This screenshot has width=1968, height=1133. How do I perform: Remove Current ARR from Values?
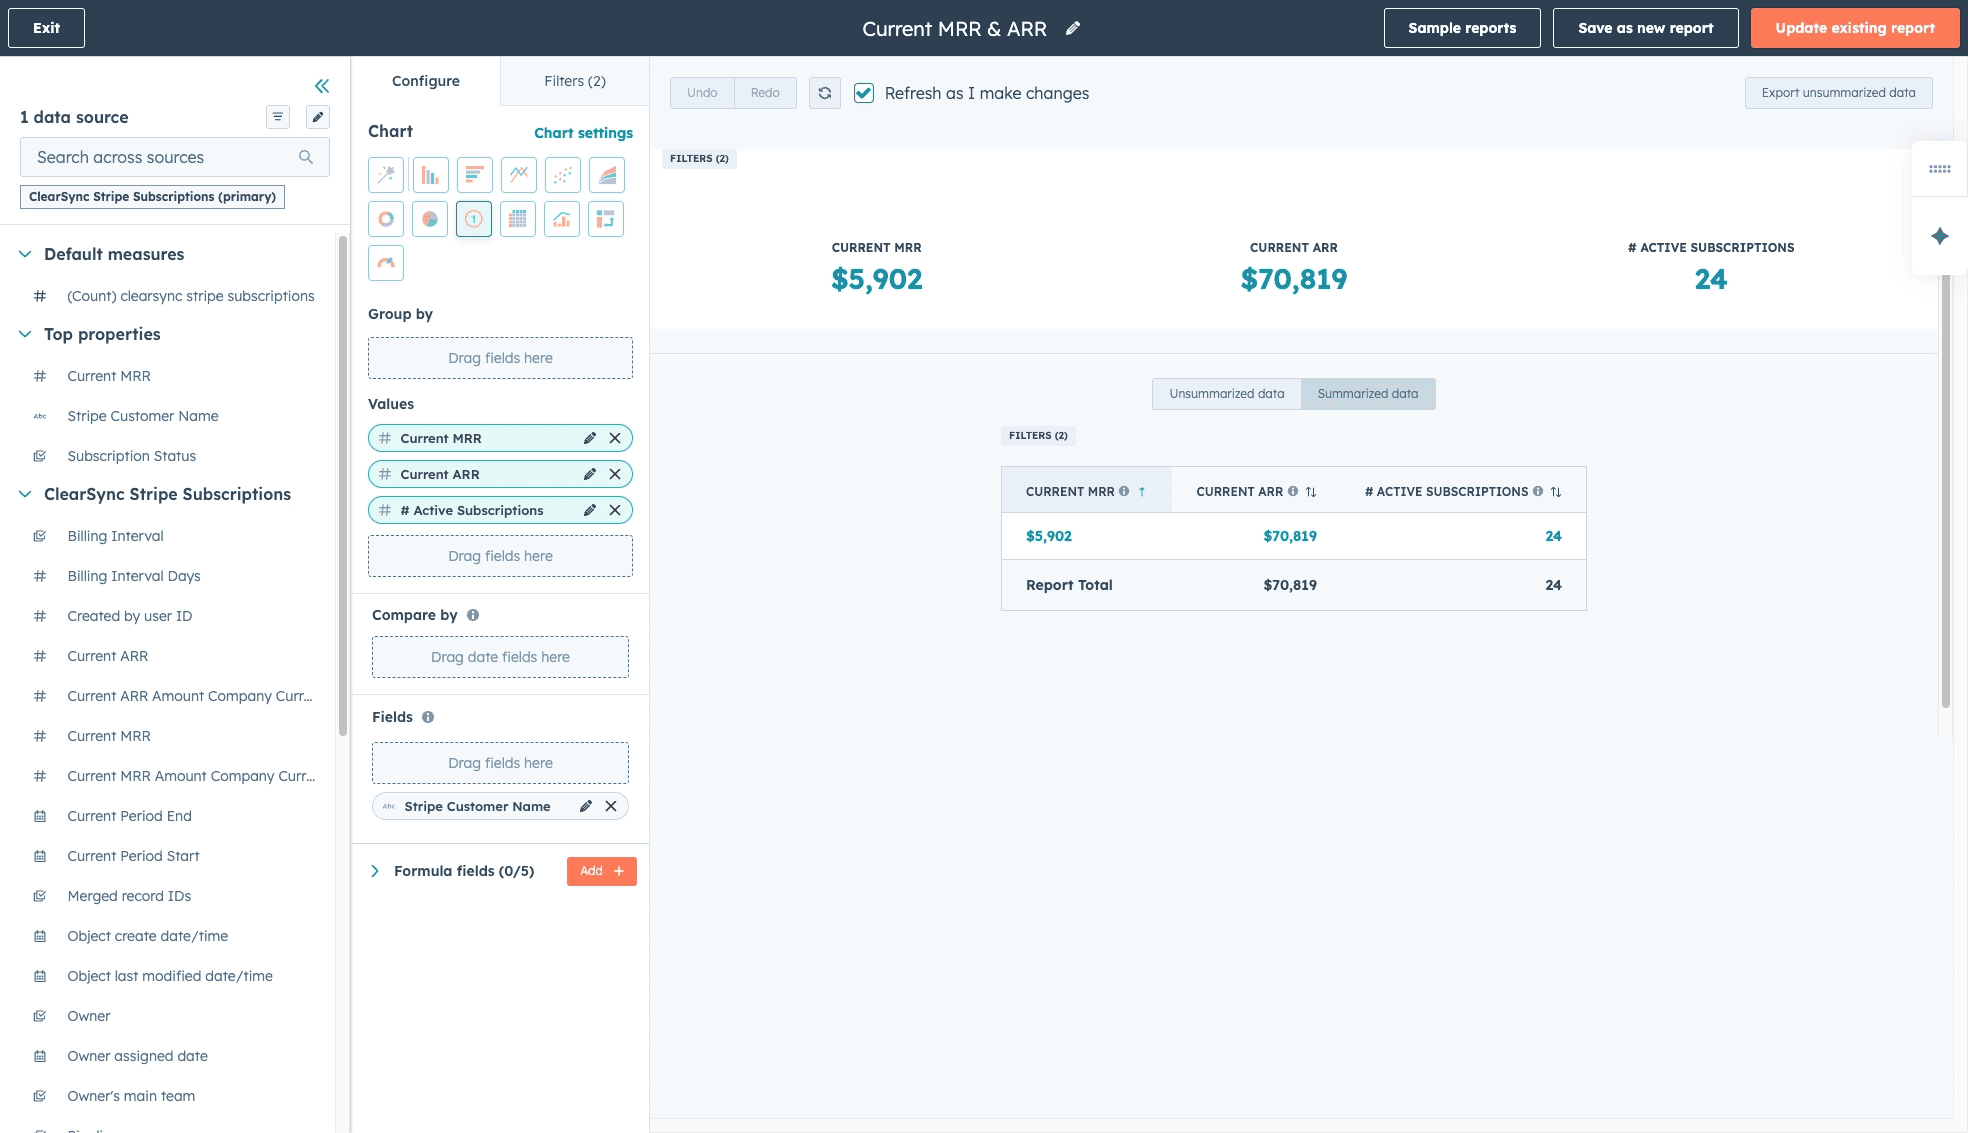[615, 474]
